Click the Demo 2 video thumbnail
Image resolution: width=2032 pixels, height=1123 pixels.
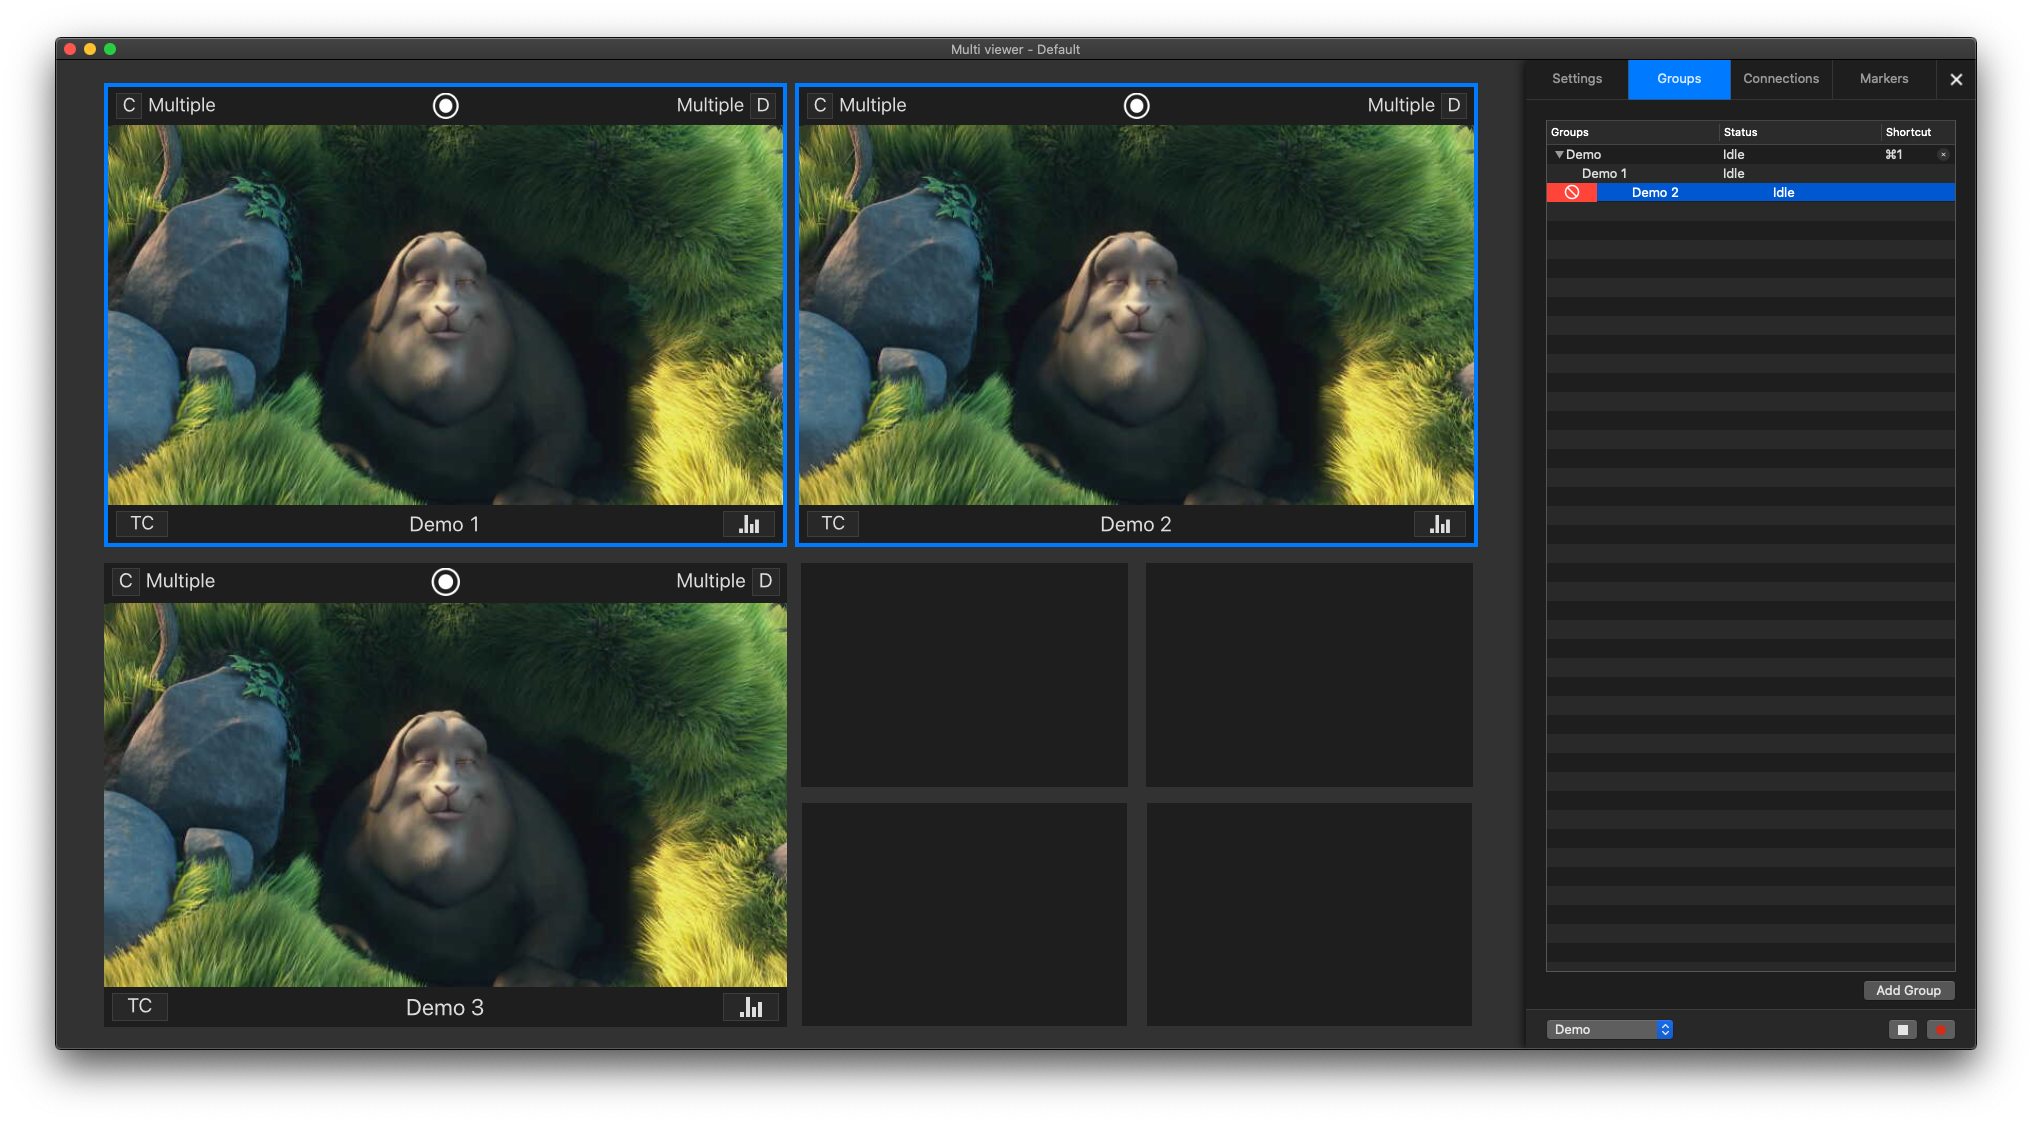[1137, 315]
